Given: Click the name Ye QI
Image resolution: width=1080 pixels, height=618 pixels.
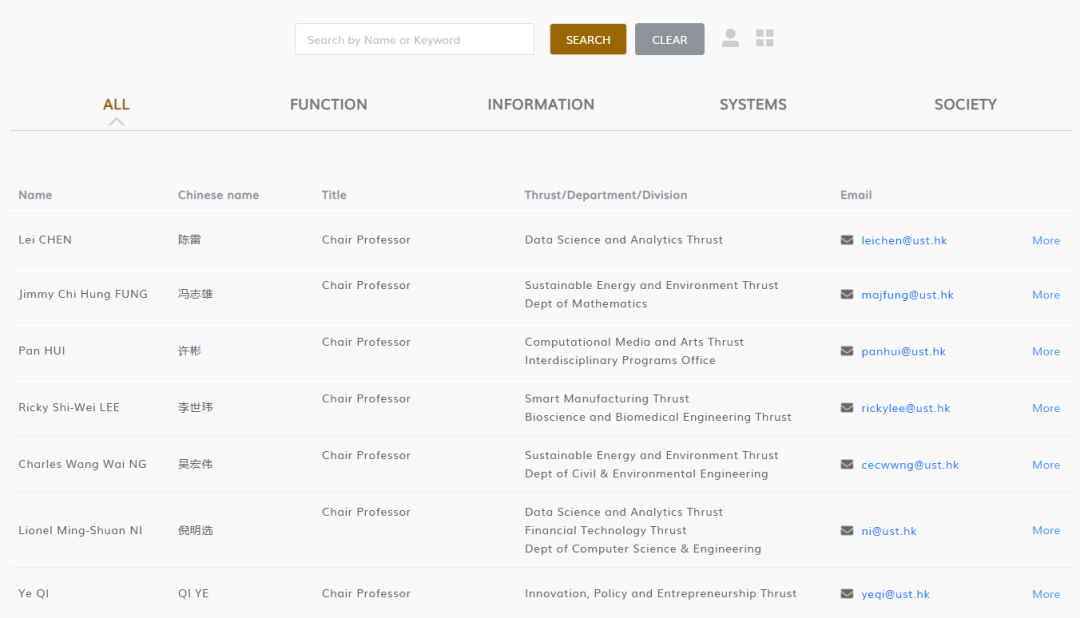Looking at the screenshot, I should (33, 593).
